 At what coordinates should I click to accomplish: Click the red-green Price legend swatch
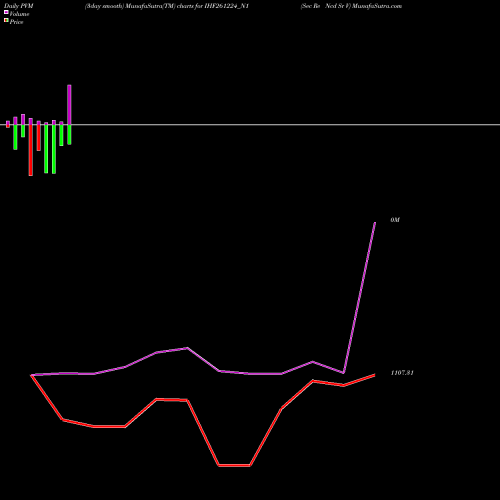point(6,20)
